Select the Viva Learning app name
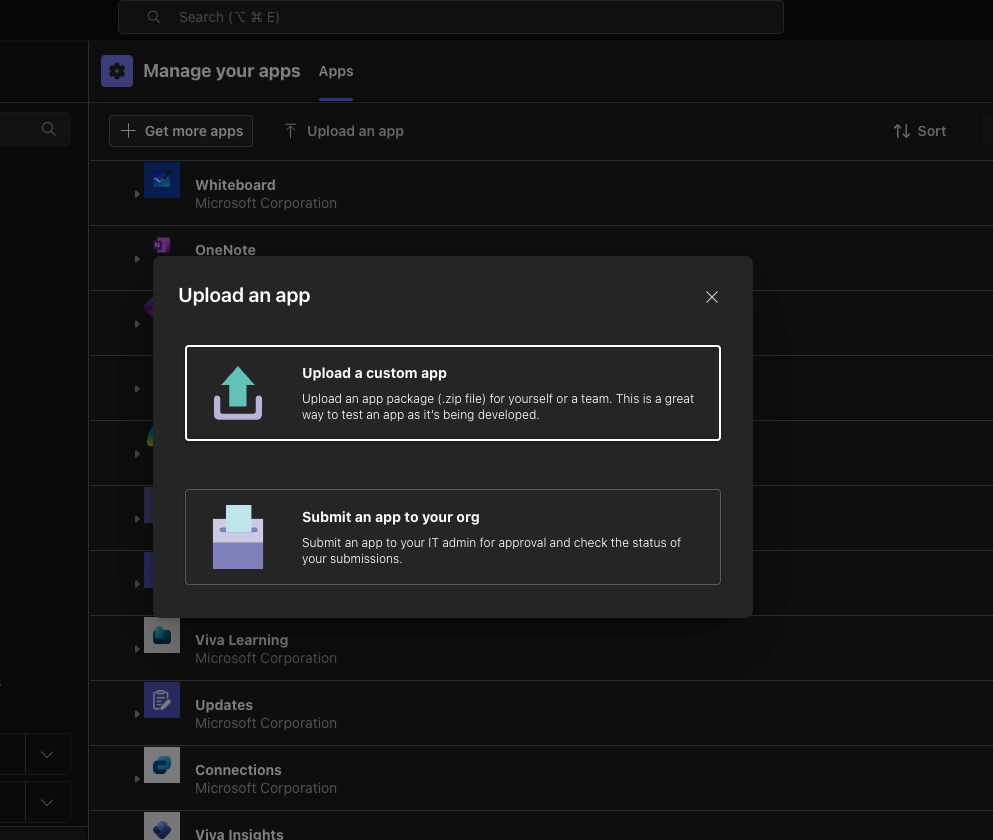 [242, 640]
